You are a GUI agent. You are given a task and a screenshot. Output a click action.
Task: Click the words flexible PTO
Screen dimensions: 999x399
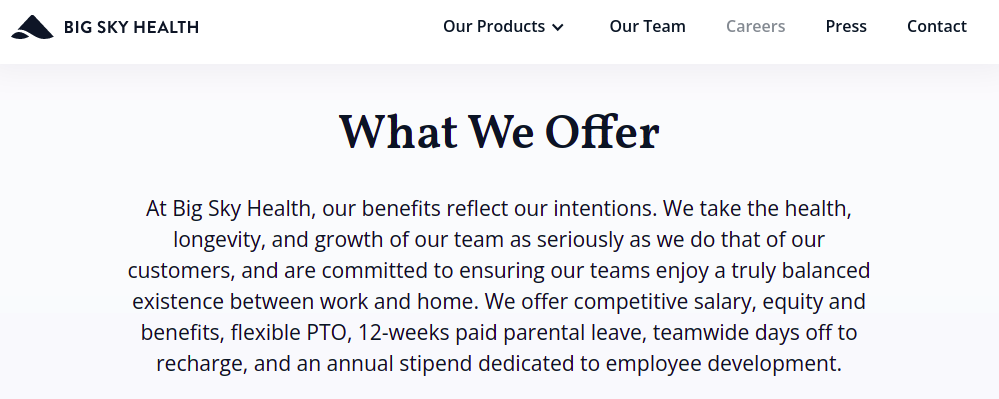tap(291, 333)
